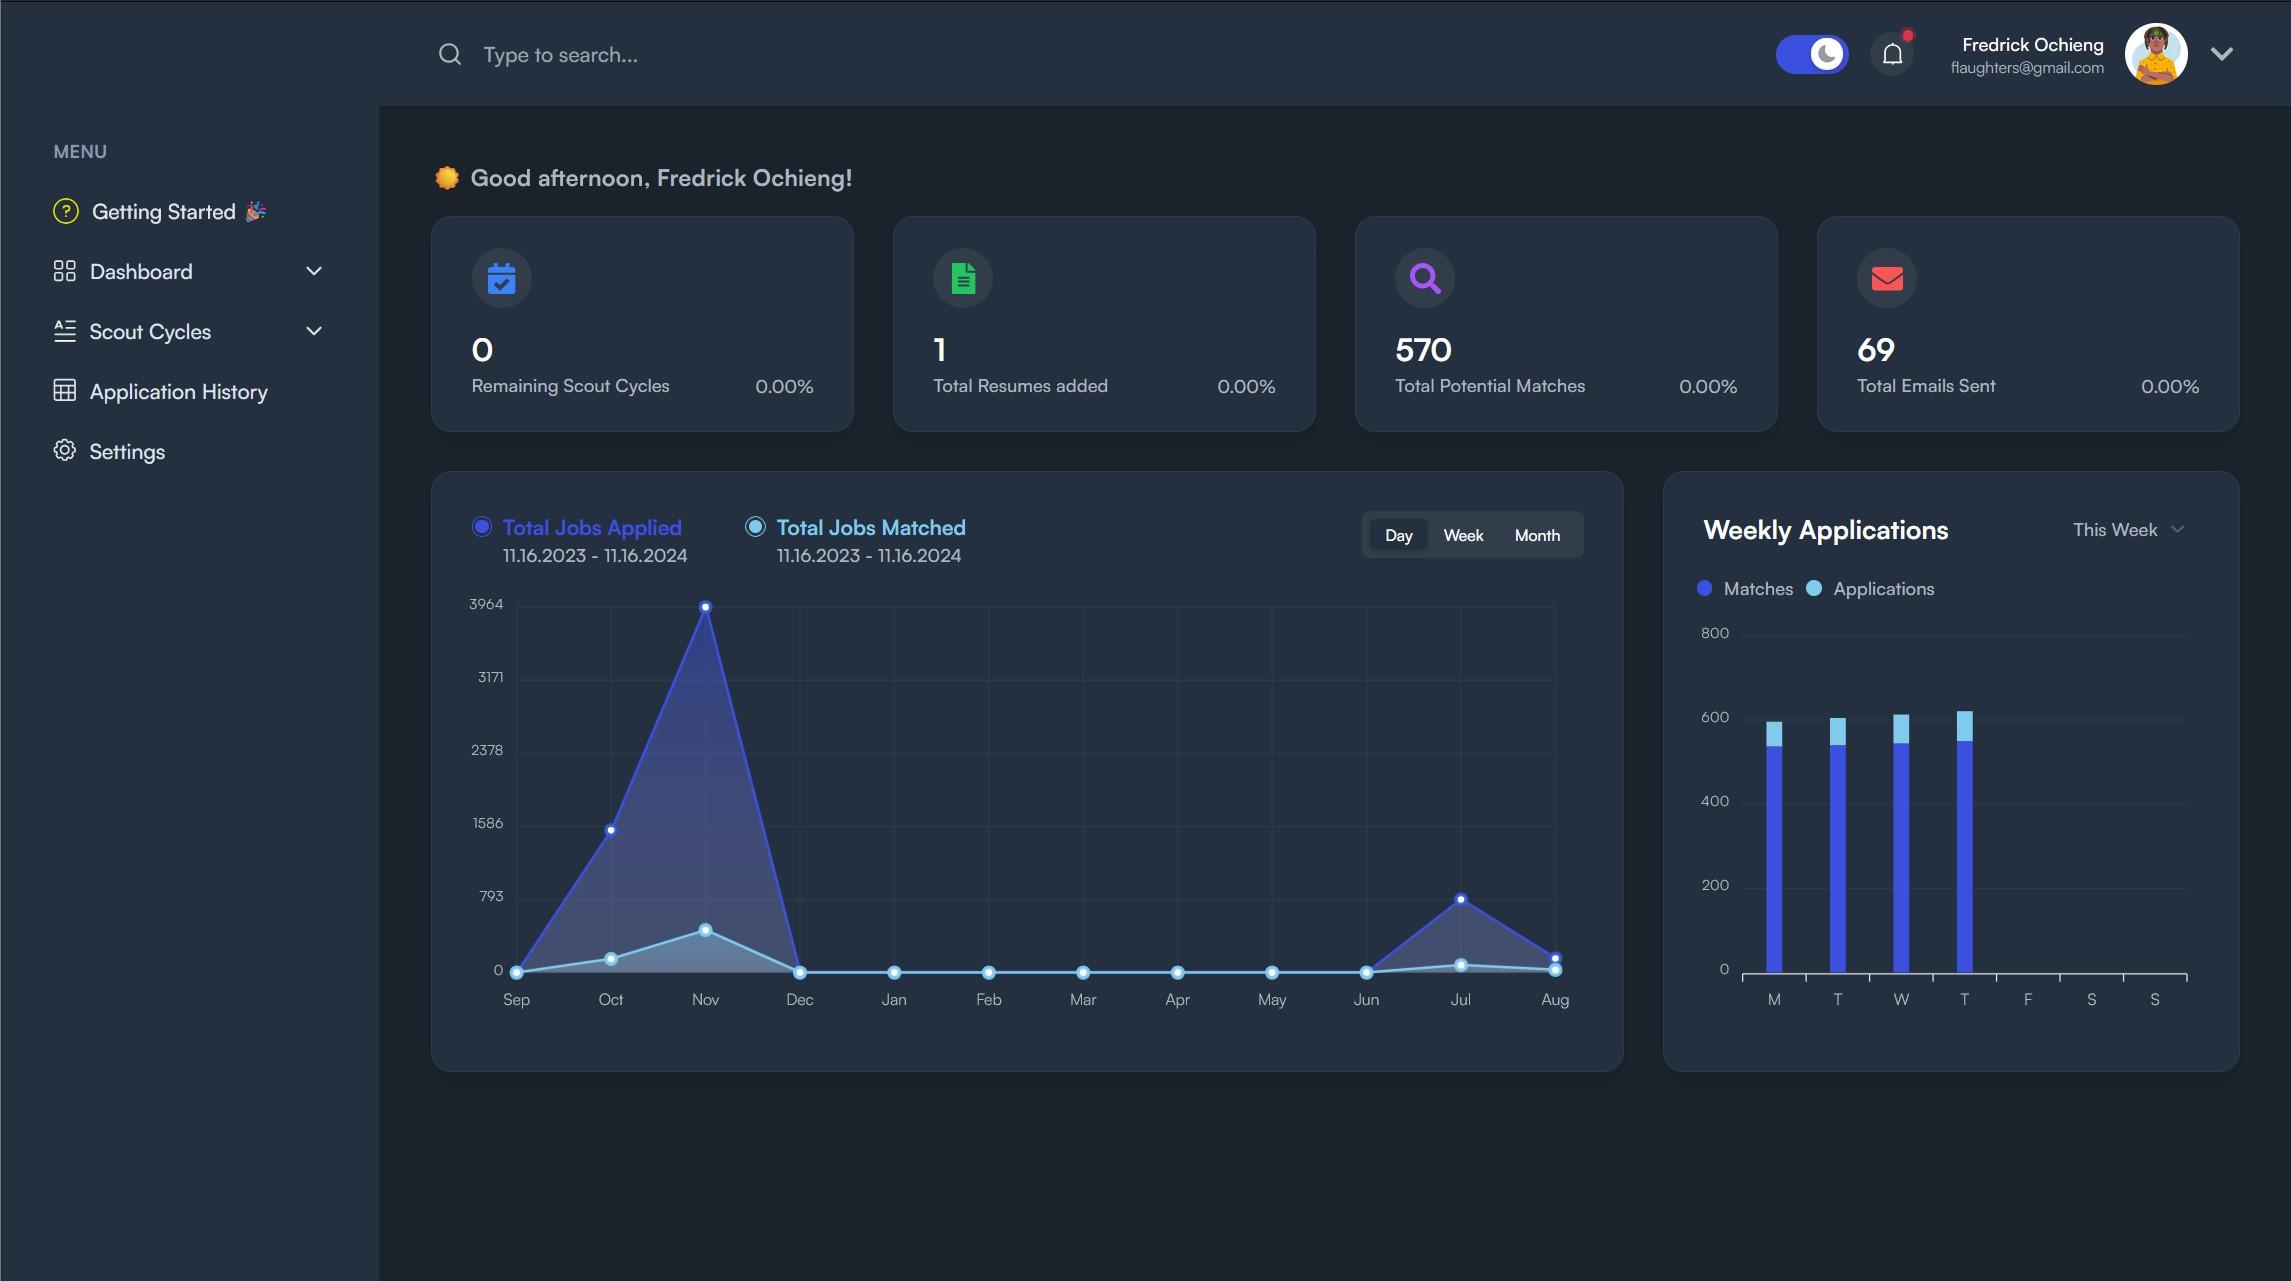Viewport: 2291px width, 1281px height.
Task: Switch chart to Week view
Action: (x=1463, y=535)
